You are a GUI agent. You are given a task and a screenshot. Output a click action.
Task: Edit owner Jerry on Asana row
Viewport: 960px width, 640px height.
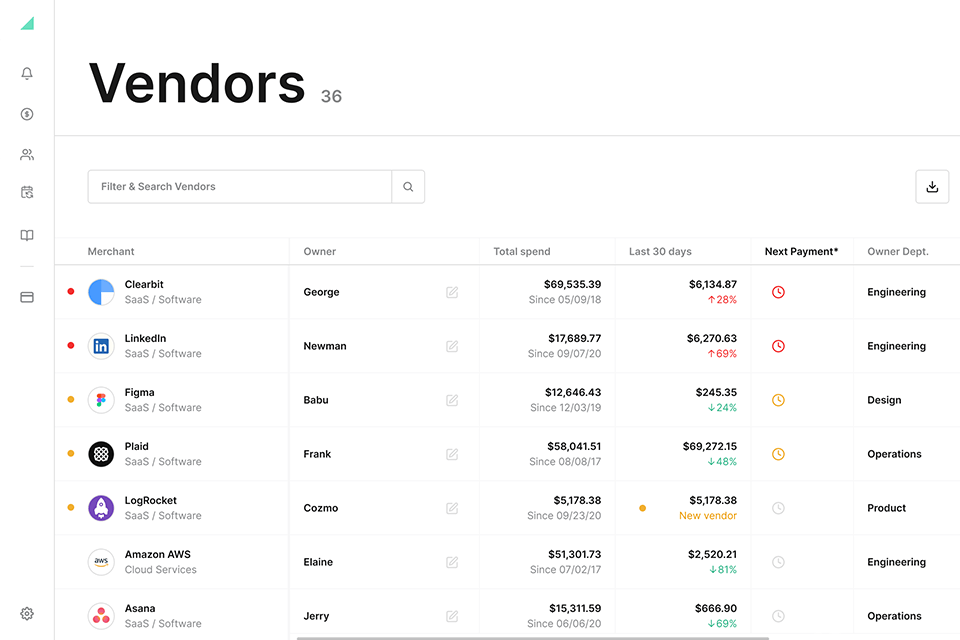point(452,616)
